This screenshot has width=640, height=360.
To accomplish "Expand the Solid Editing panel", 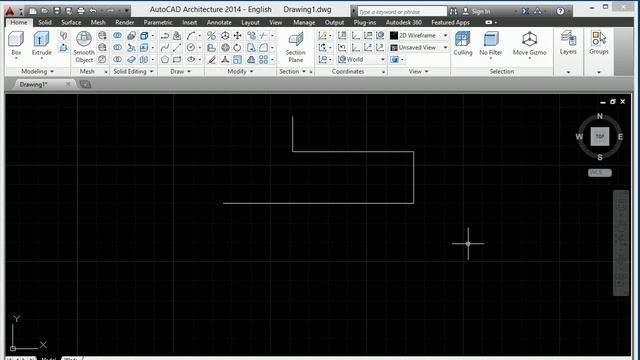I will pos(133,71).
